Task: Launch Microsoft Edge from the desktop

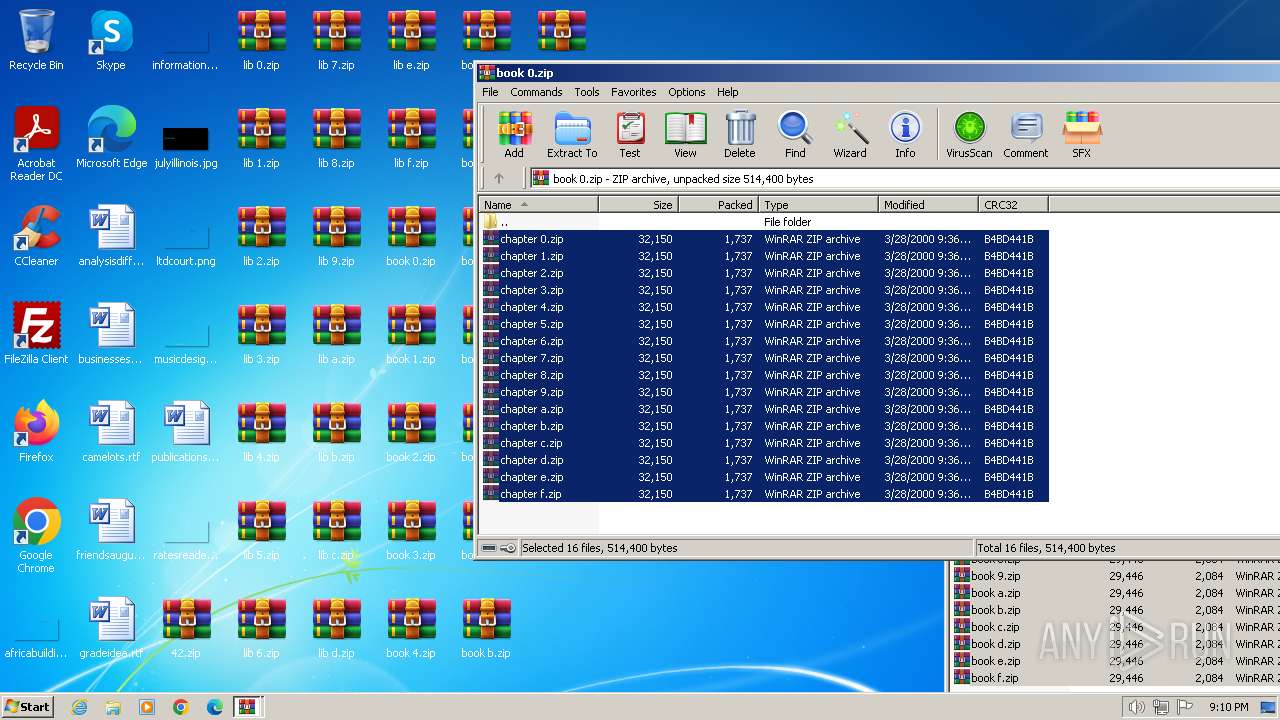Action: pyautogui.click(x=111, y=138)
